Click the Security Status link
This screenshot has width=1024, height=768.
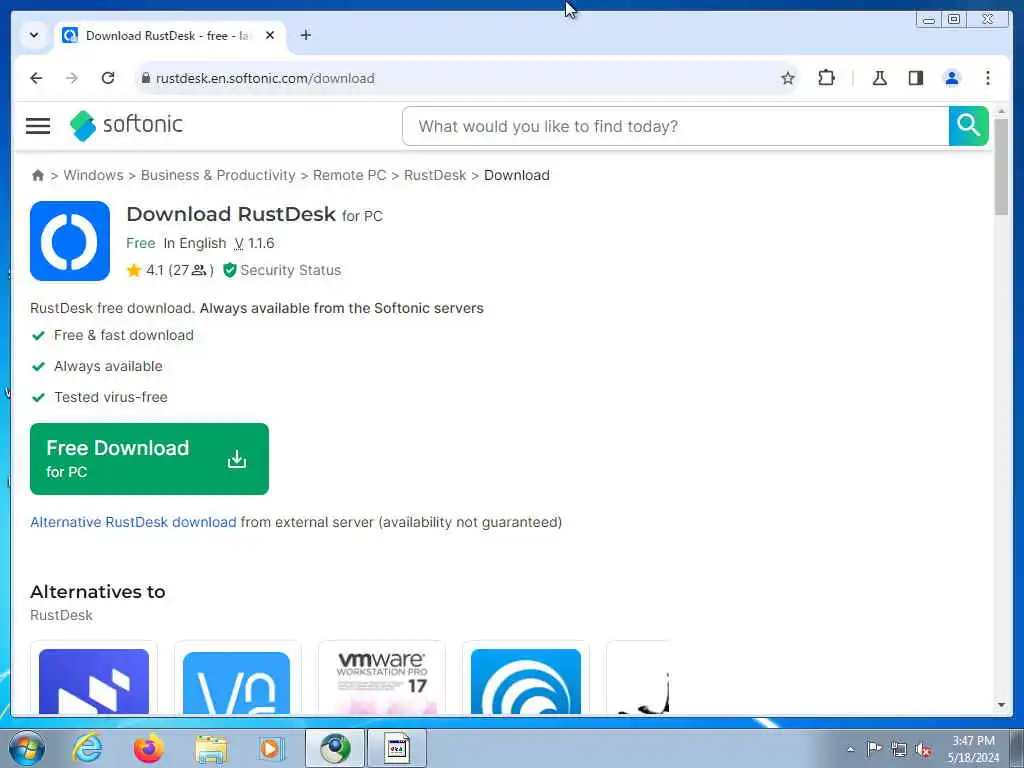click(x=291, y=270)
